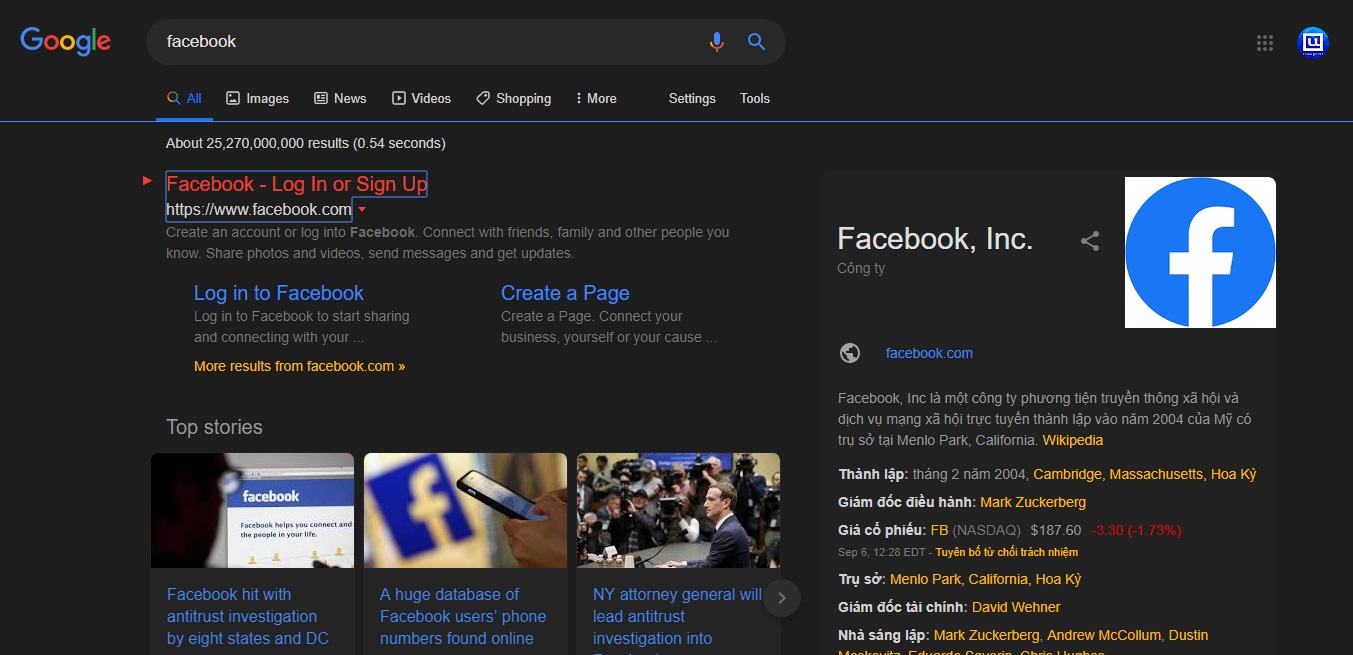Click the Facebook, Inc. panel title
This screenshot has width=1353, height=655.
(935, 238)
